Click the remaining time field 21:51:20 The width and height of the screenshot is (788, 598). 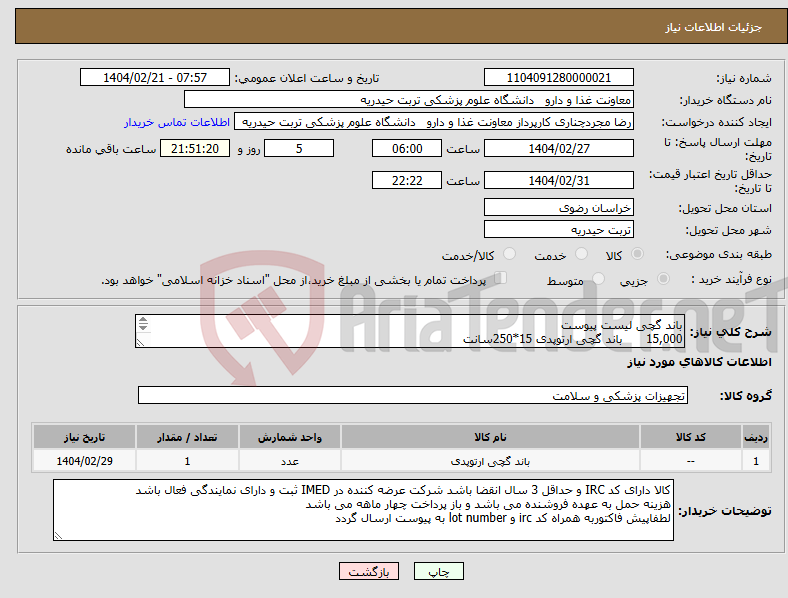click(x=195, y=148)
